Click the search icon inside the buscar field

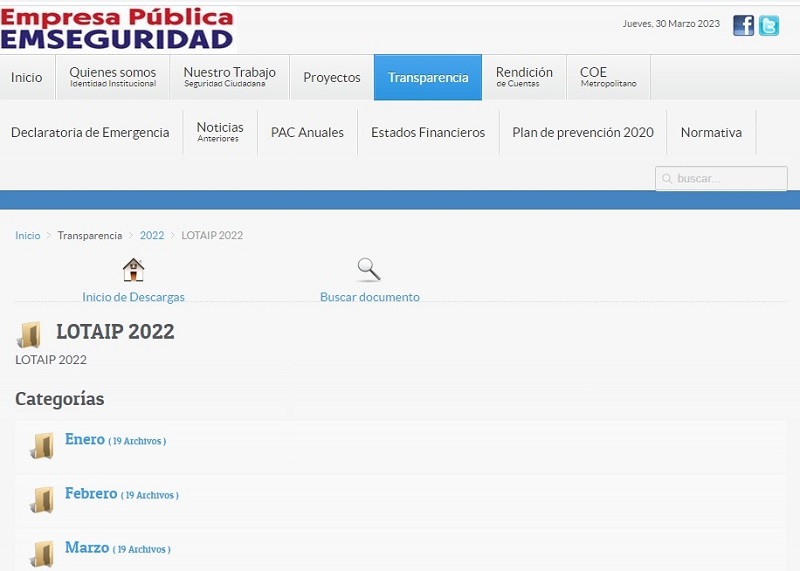[666, 179]
